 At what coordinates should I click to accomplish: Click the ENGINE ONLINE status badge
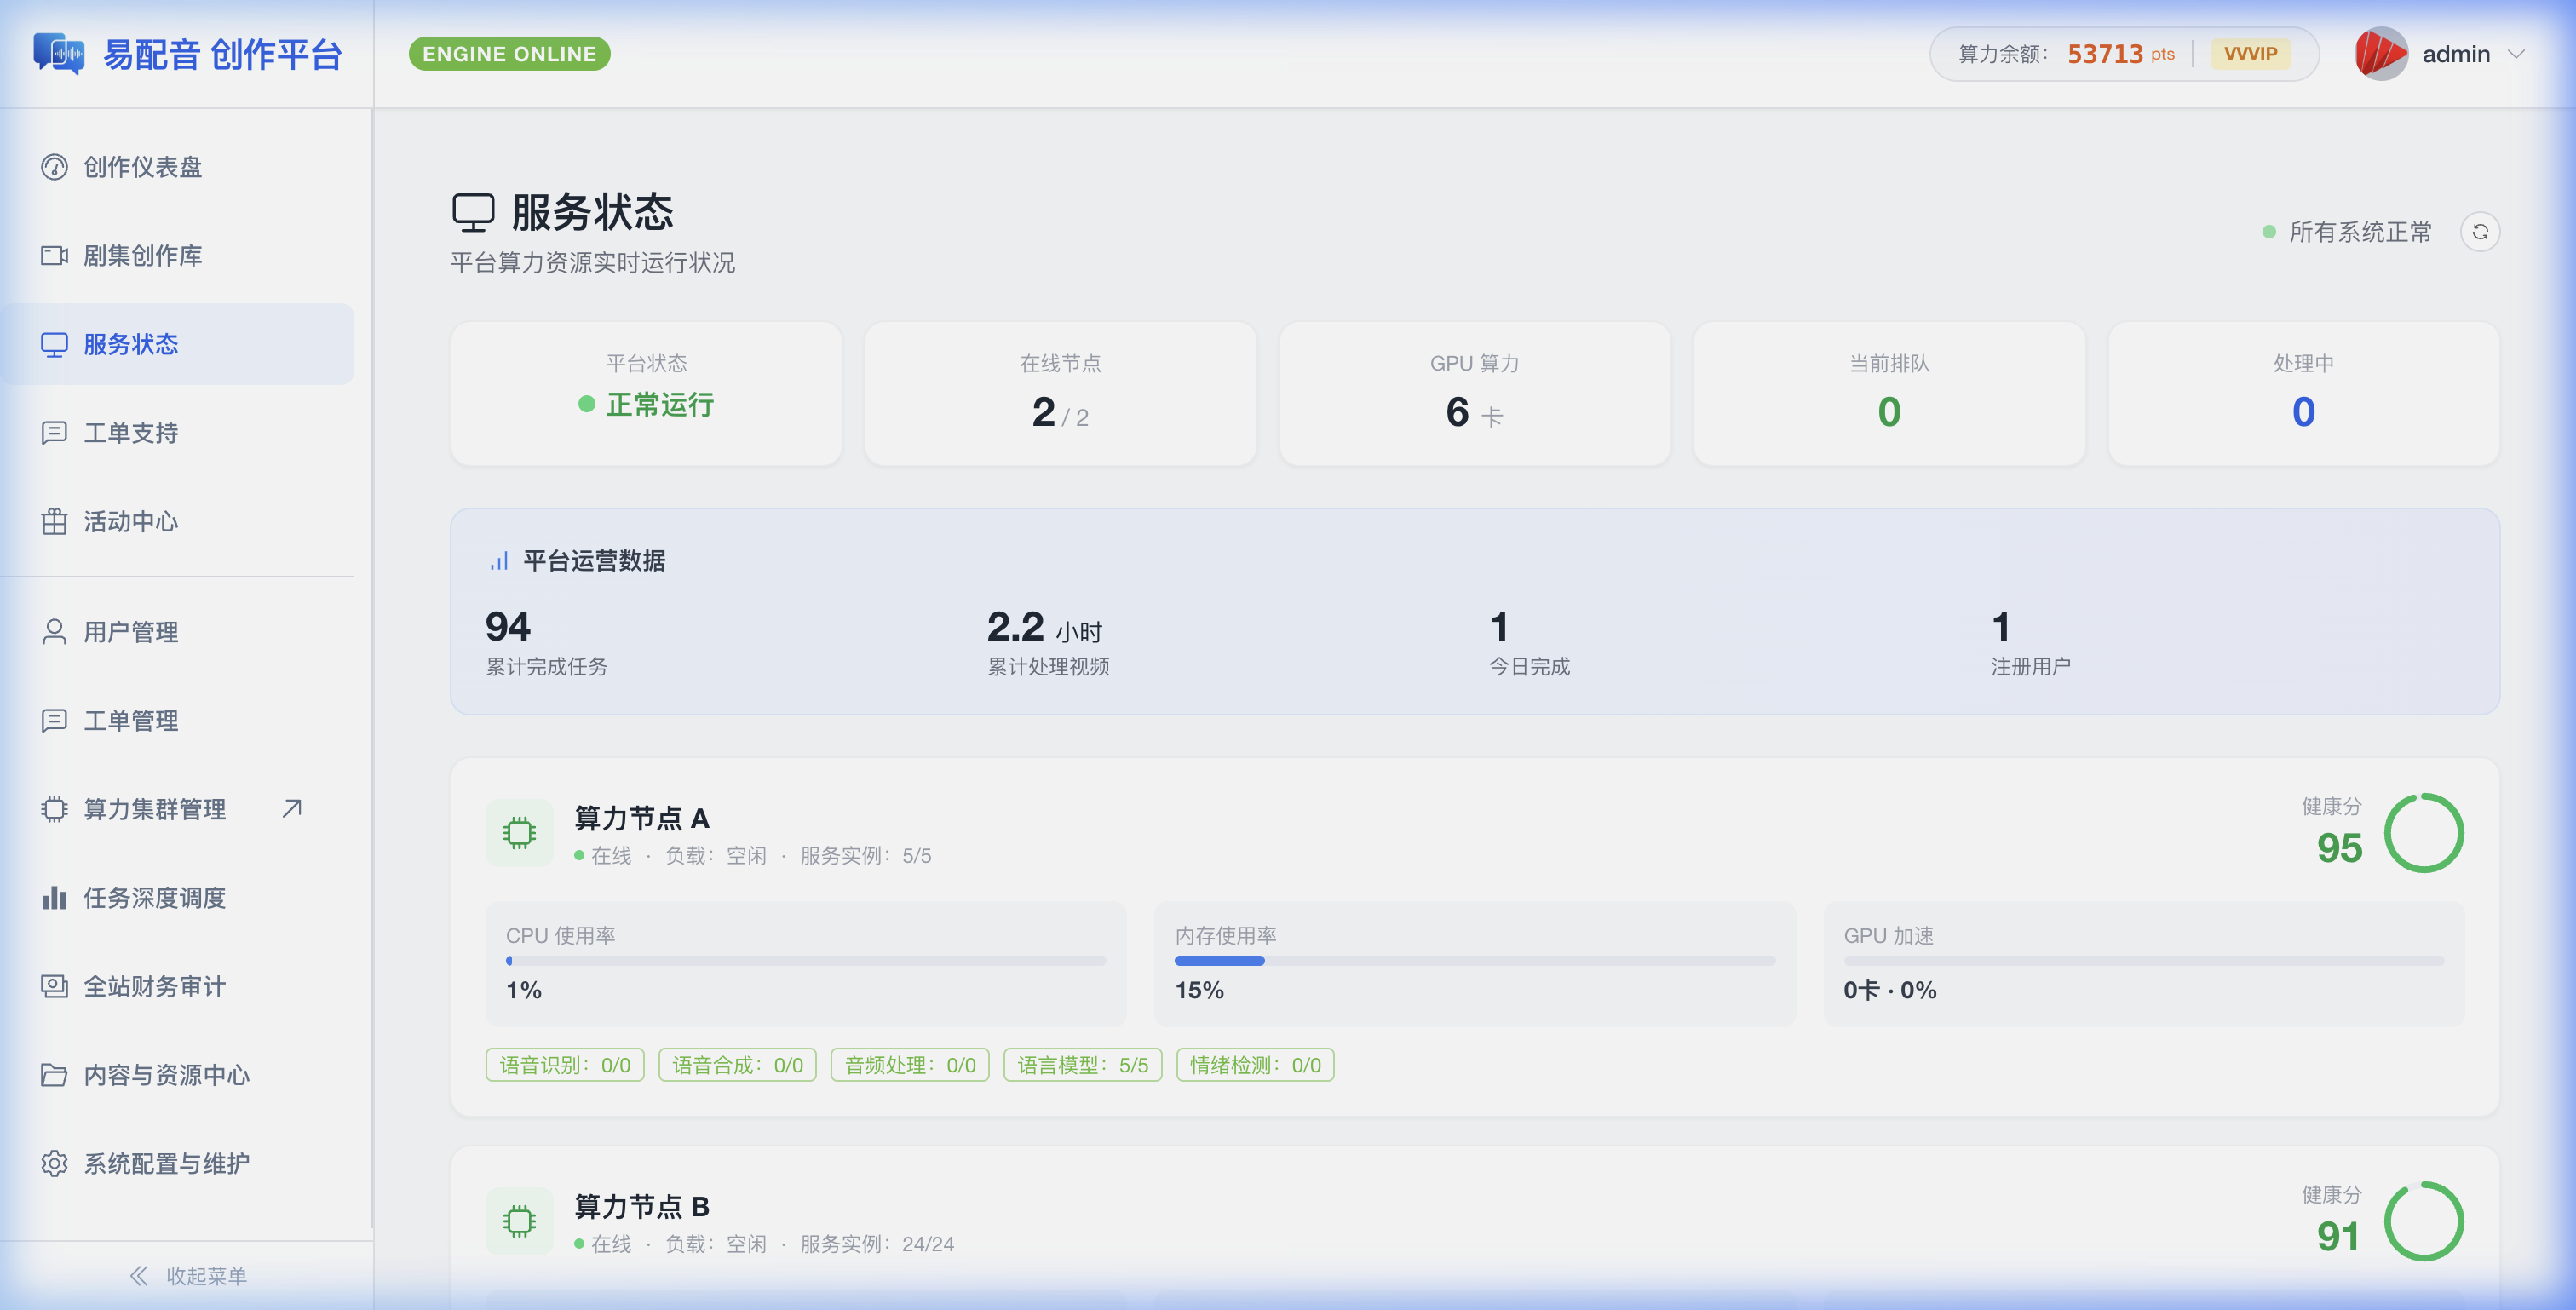coord(509,54)
